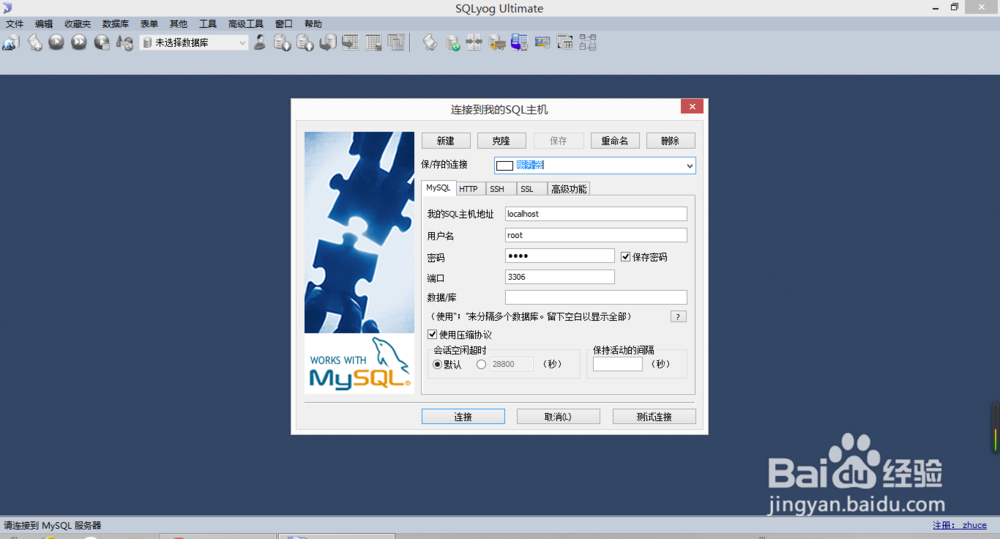Click the schema synchronization tool icon
The image size is (1000, 539).
pos(474,43)
